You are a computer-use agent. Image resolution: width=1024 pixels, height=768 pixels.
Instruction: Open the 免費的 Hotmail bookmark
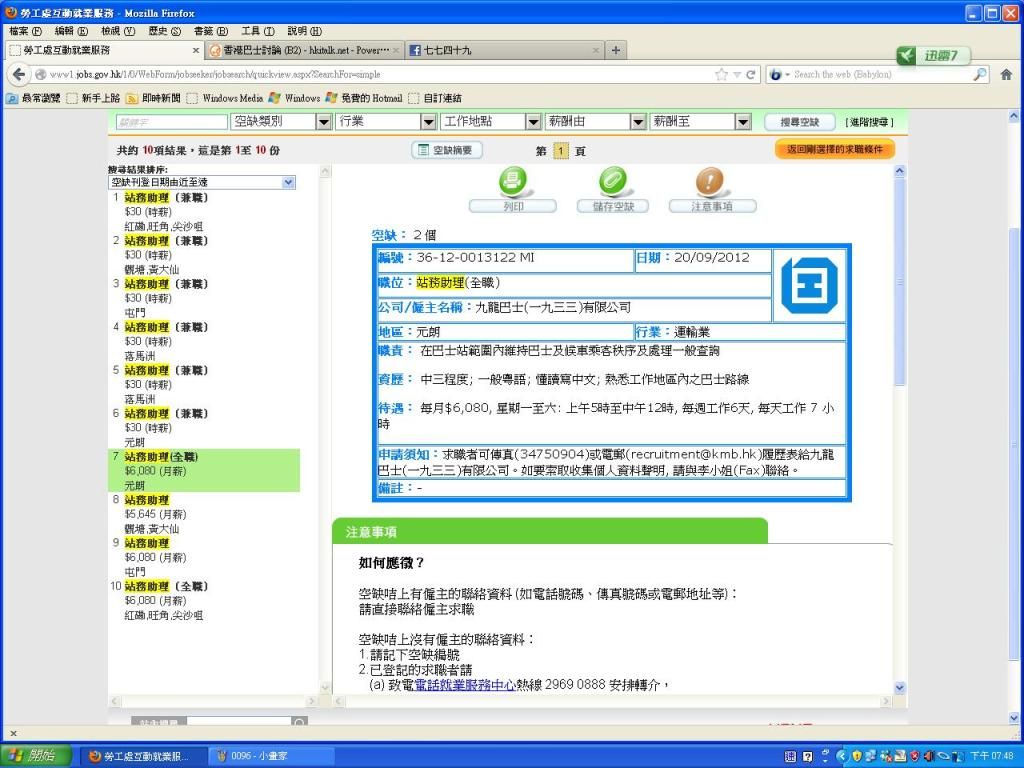click(x=364, y=98)
